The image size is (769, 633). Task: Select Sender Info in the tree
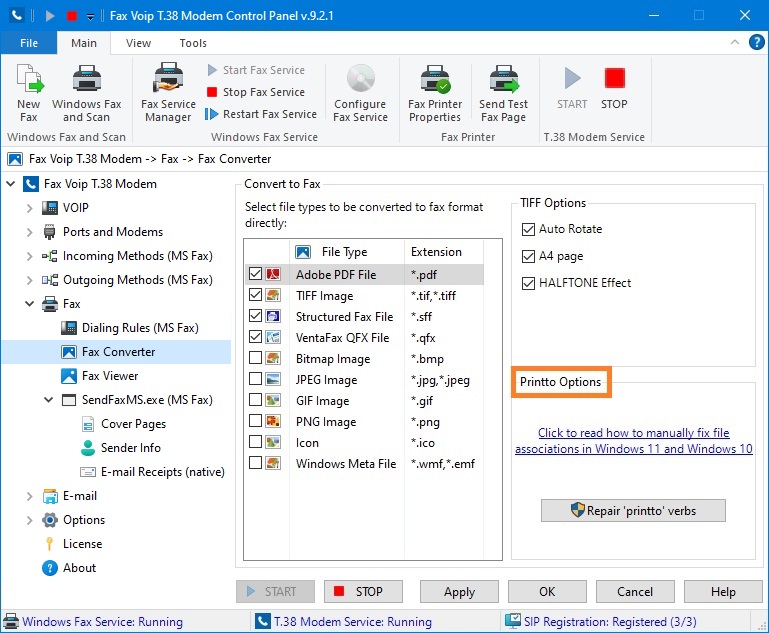coord(121,448)
